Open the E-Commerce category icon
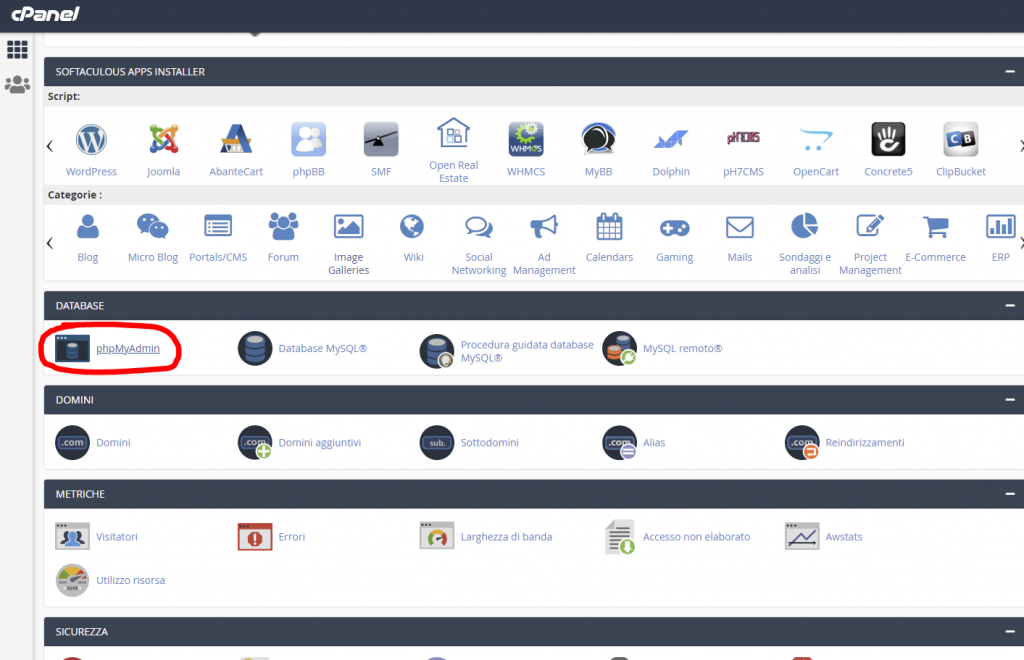The width and height of the screenshot is (1024, 660). click(x=935, y=227)
